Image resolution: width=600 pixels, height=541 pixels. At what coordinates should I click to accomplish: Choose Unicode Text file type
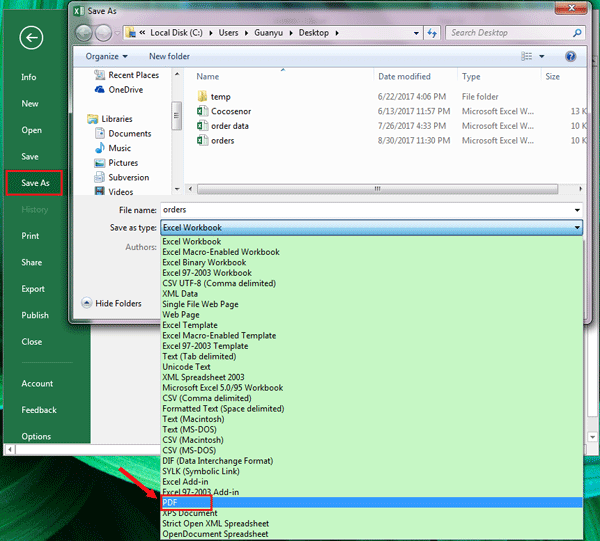[x=372, y=367]
